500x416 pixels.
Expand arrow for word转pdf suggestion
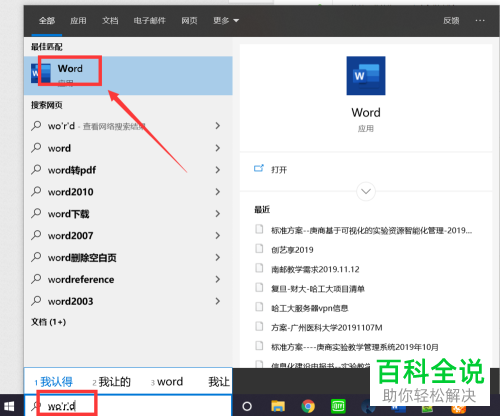tap(218, 170)
